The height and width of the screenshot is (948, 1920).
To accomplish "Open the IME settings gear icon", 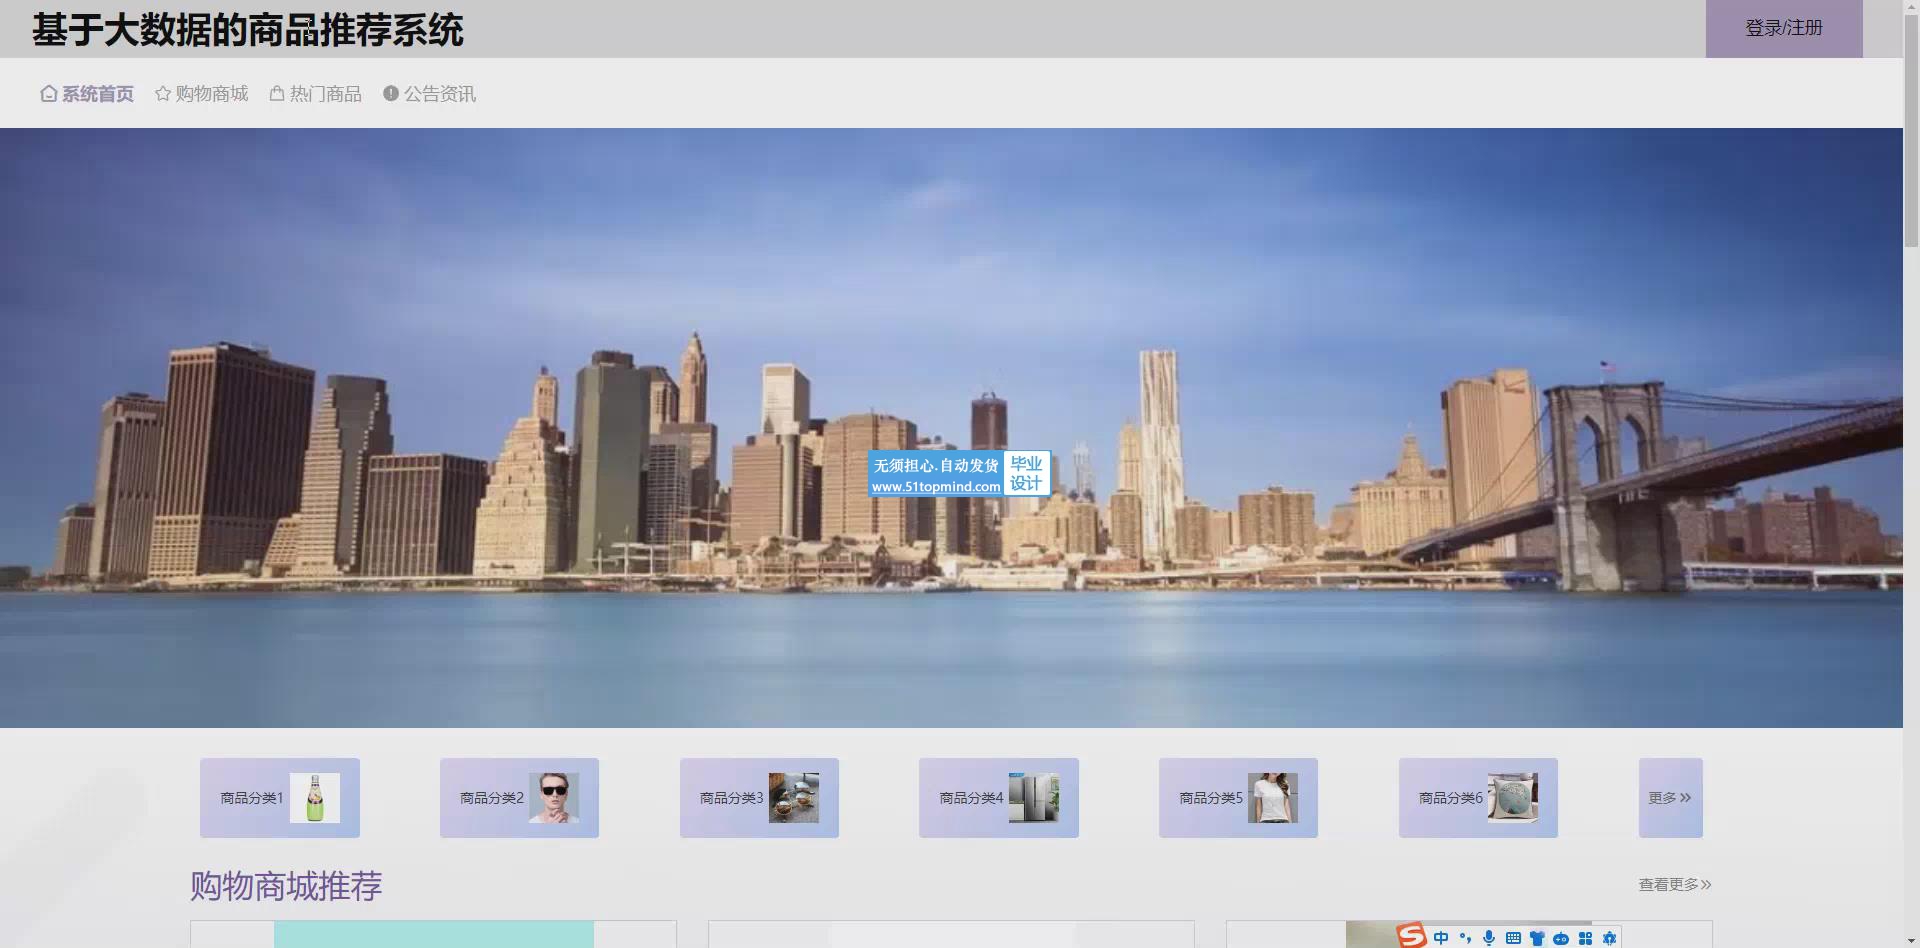I will (1609, 938).
